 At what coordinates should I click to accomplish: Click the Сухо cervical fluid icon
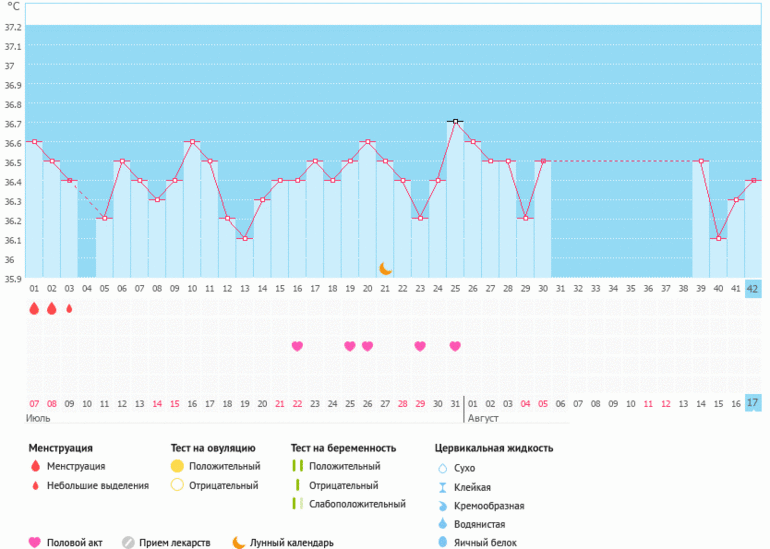click(x=442, y=467)
